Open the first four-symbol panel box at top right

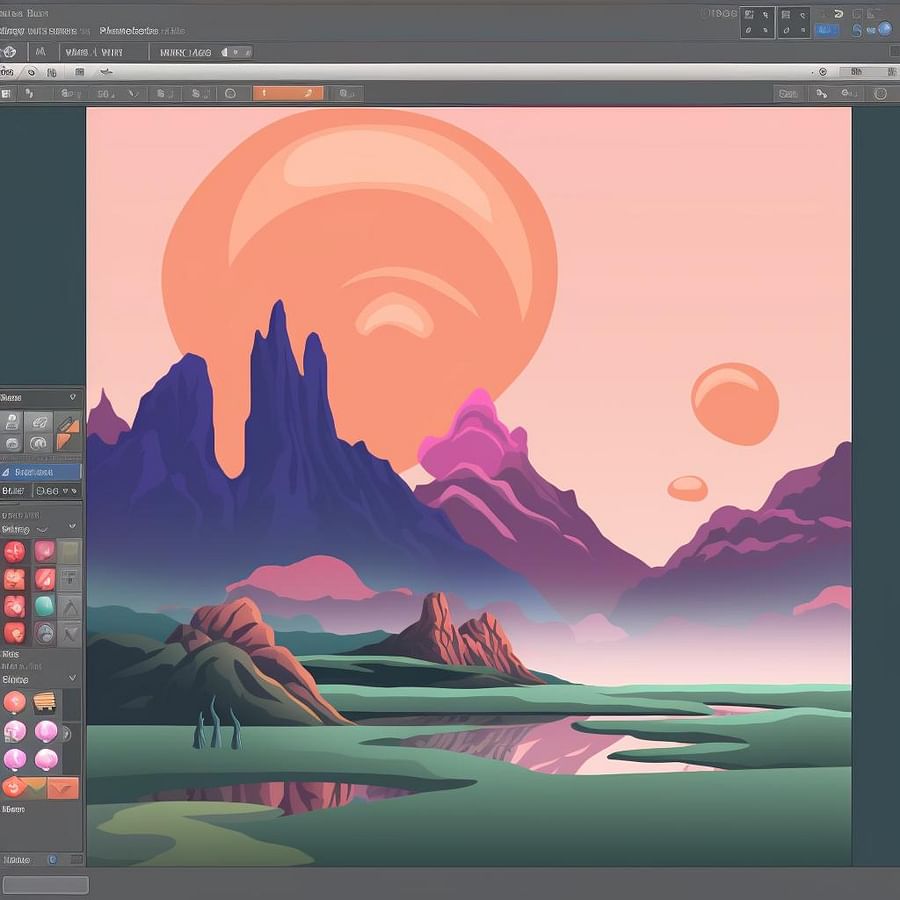tap(757, 22)
